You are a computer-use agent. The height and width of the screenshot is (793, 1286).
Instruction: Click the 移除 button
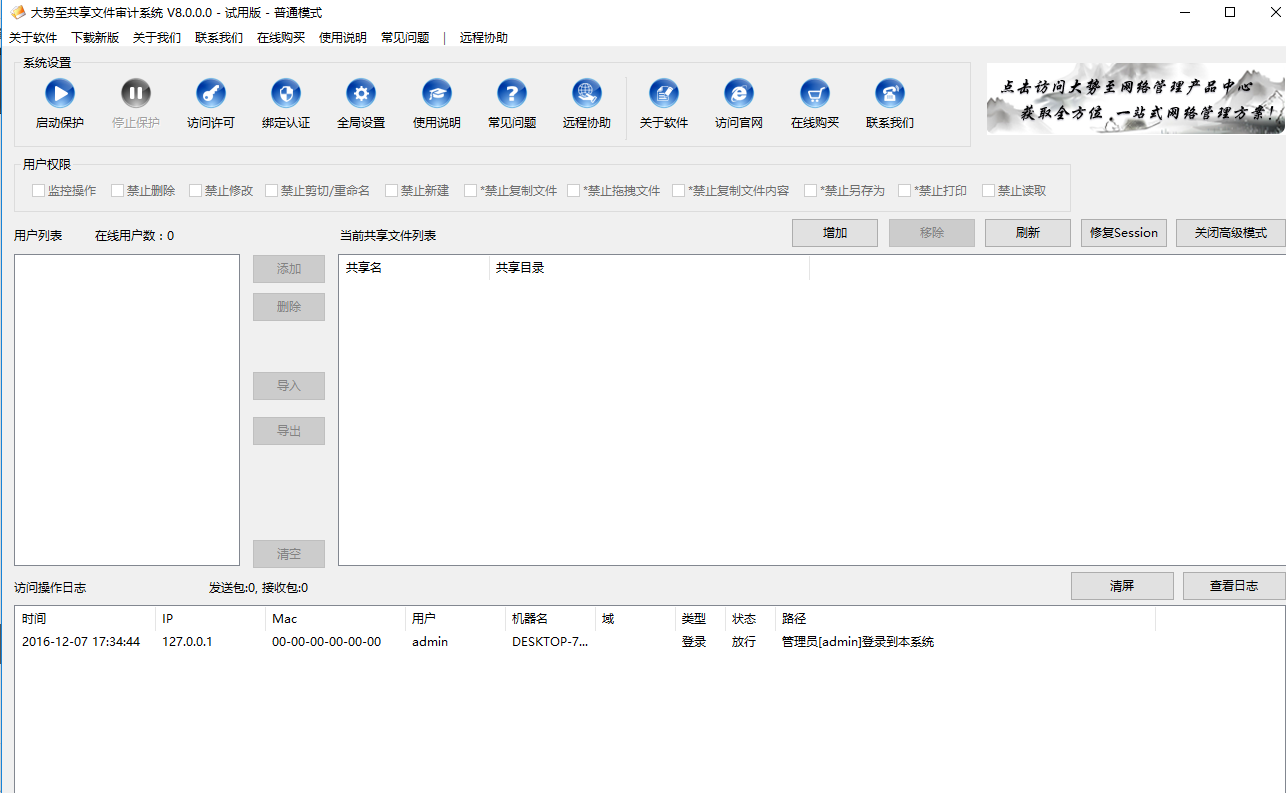tap(932, 233)
